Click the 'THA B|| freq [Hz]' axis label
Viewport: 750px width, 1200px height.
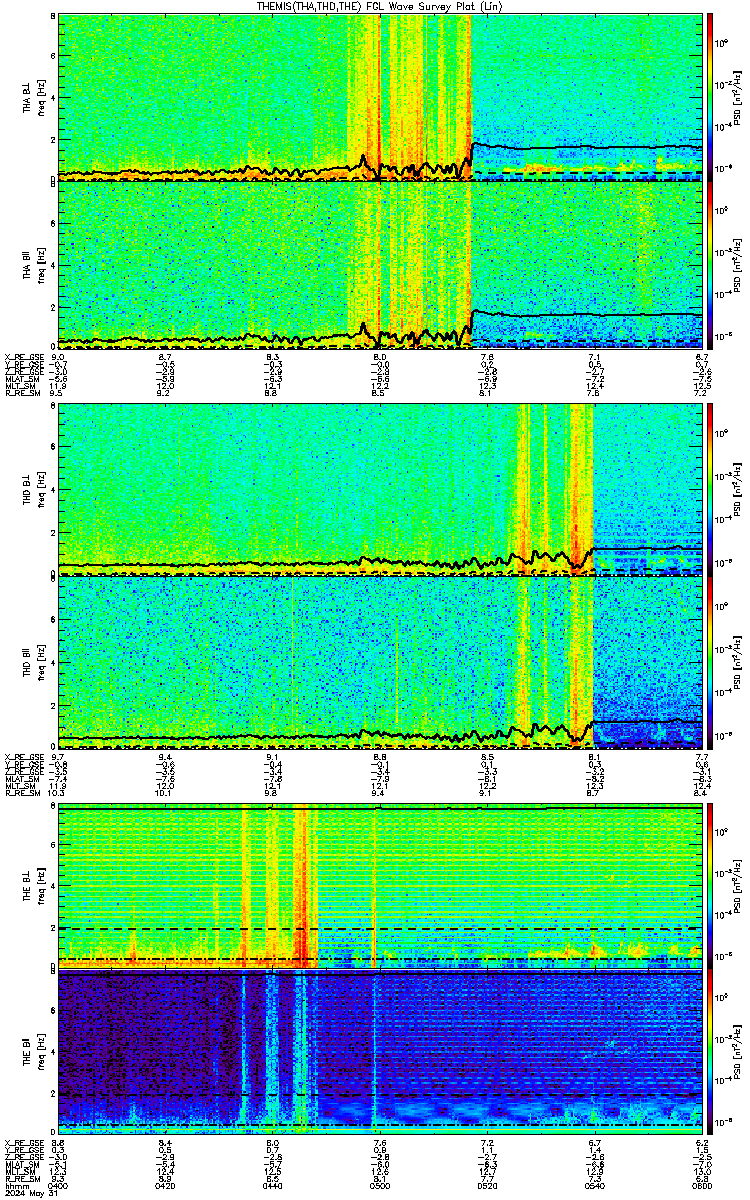[34, 265]
